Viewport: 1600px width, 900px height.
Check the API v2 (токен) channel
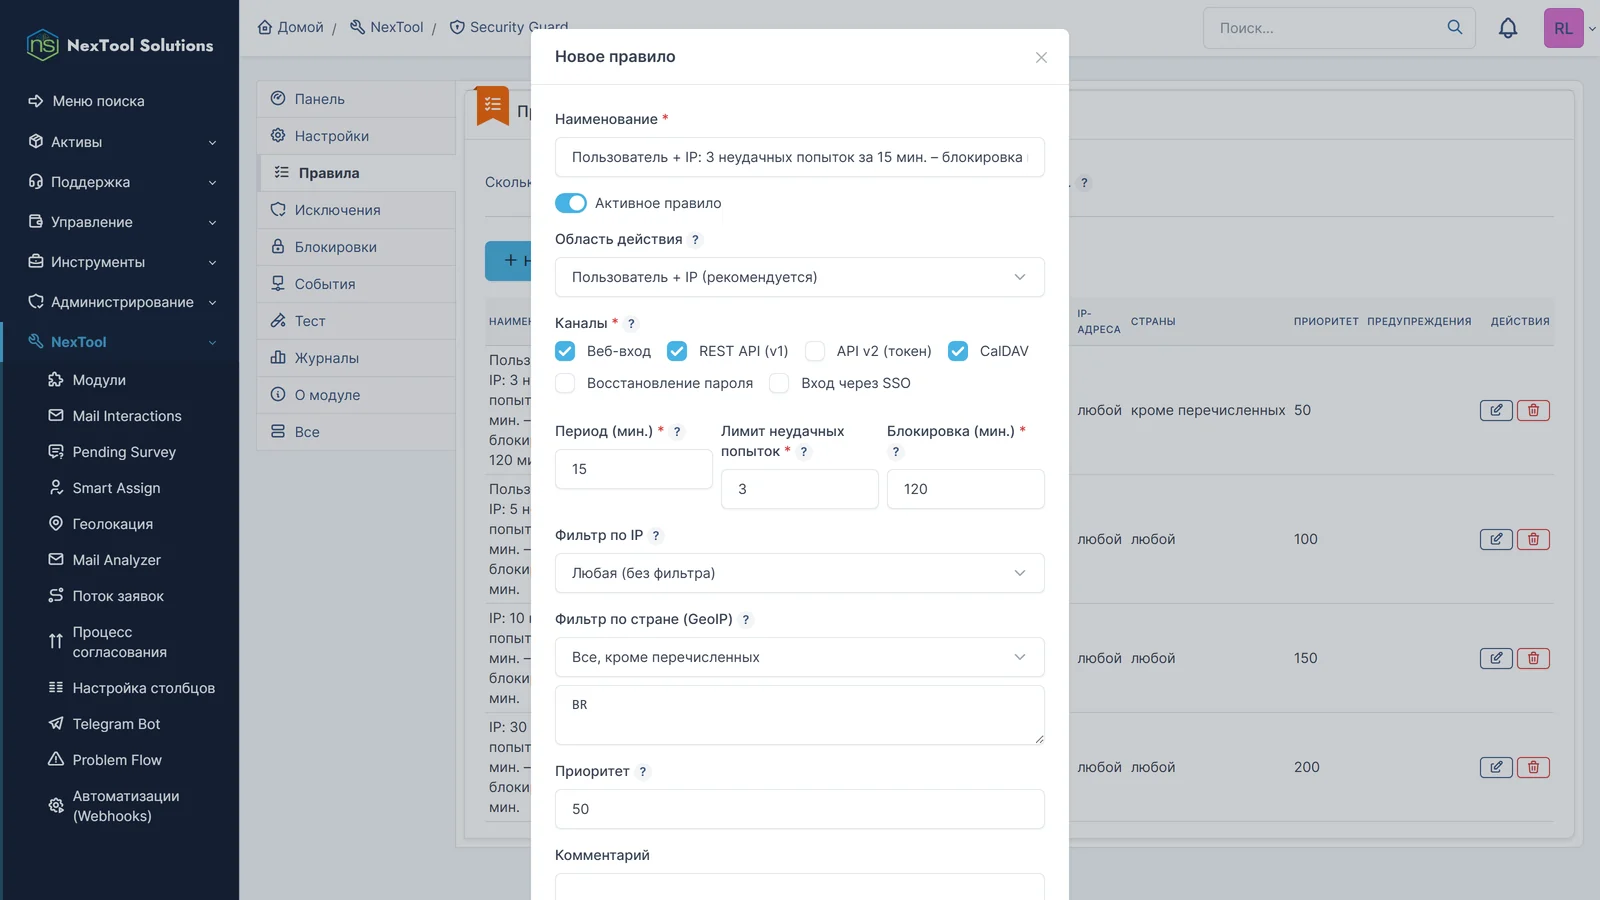coord(815,351)
